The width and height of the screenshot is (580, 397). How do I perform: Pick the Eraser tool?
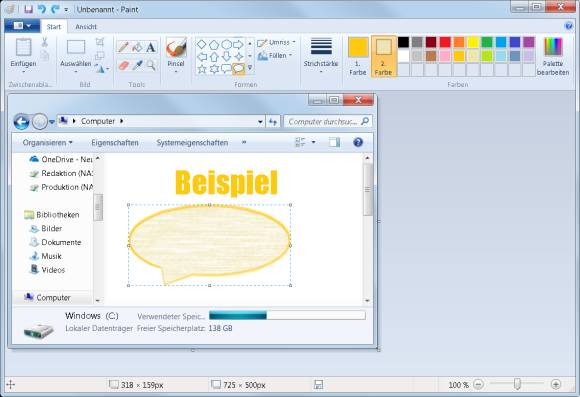[123, 65]
